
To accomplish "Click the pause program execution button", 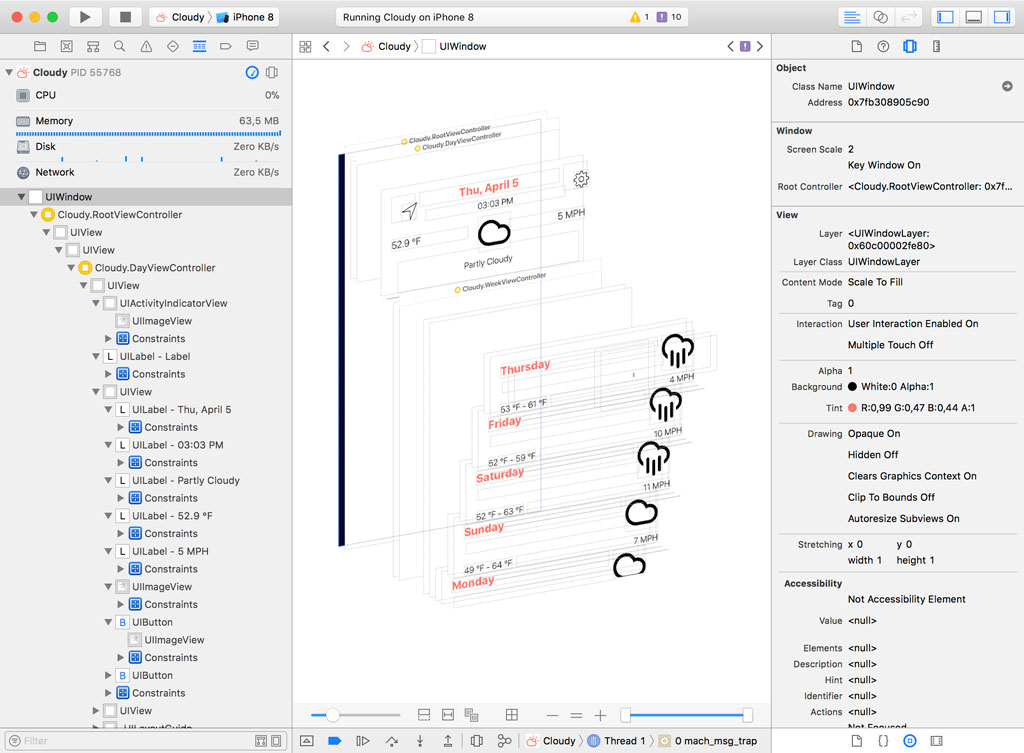I will [362, 740].
